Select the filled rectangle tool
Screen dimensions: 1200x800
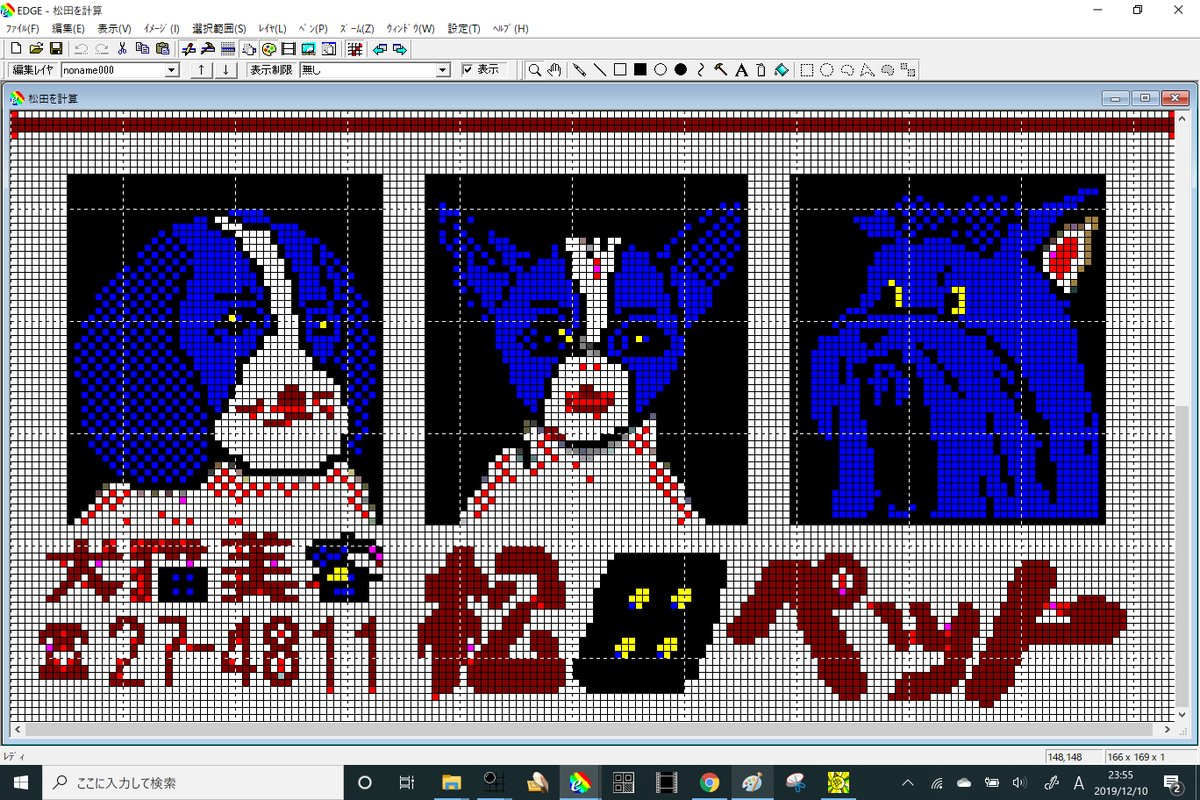pyautogui.click(x=640, y=70)
